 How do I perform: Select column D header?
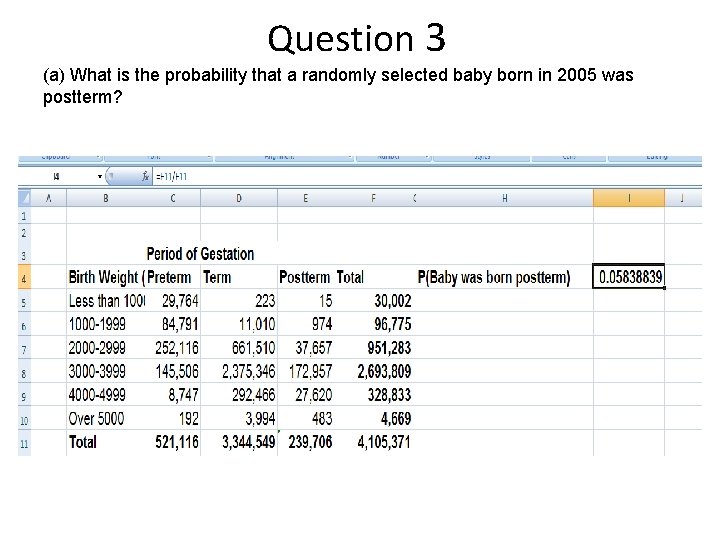tap(239, 198)
